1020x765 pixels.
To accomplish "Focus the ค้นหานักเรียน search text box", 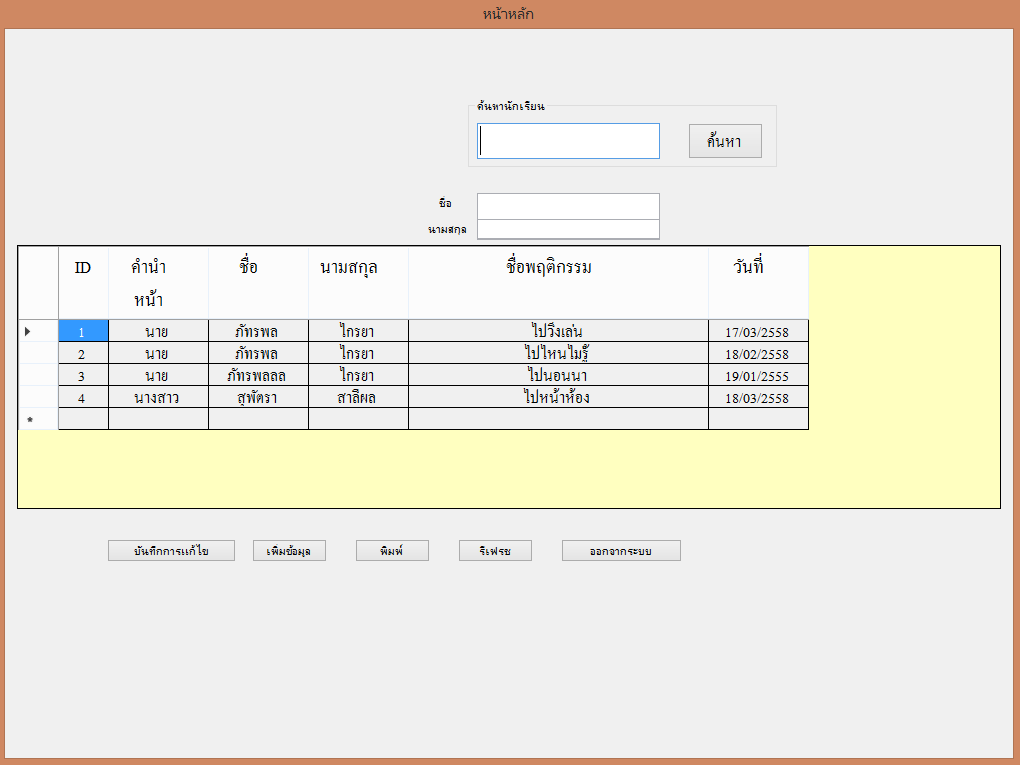I will [x=568, y=141].
